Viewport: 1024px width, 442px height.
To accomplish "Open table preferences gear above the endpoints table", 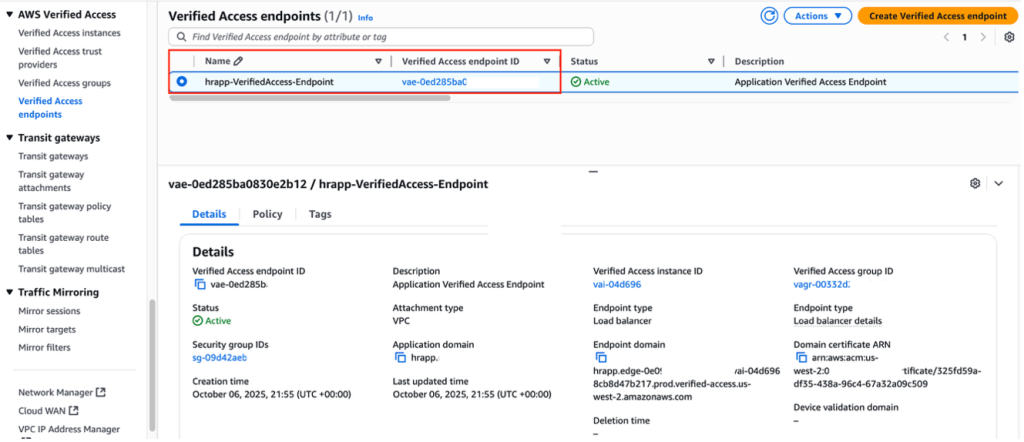I will coord(1009,37).
